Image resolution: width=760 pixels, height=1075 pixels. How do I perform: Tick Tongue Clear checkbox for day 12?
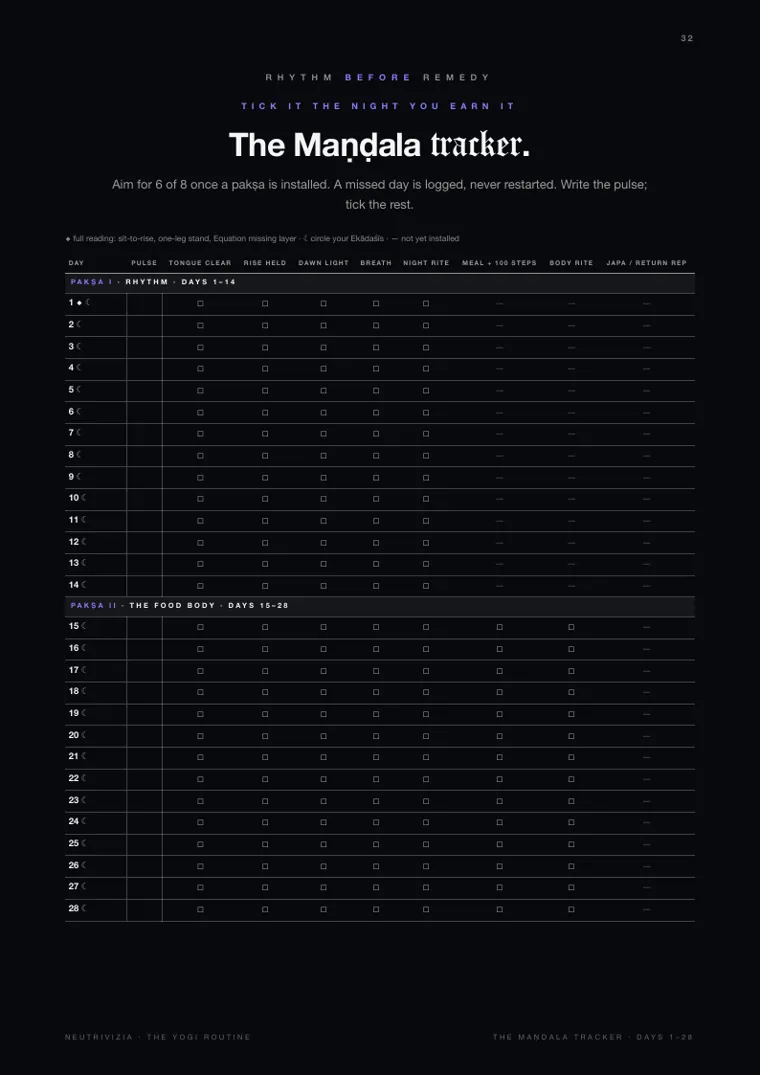pyautogui.click(x=200, y=542)
